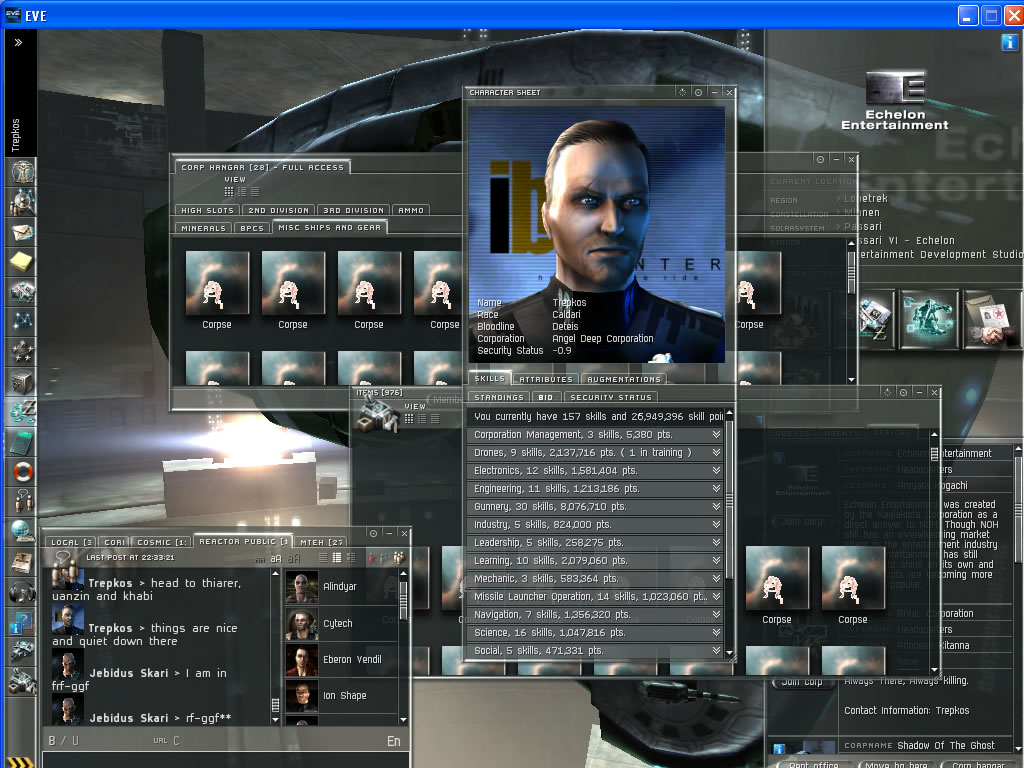The image size is (1024, 768).
Task: Expand the Navigation skill group
Action: tap(716, 615)
